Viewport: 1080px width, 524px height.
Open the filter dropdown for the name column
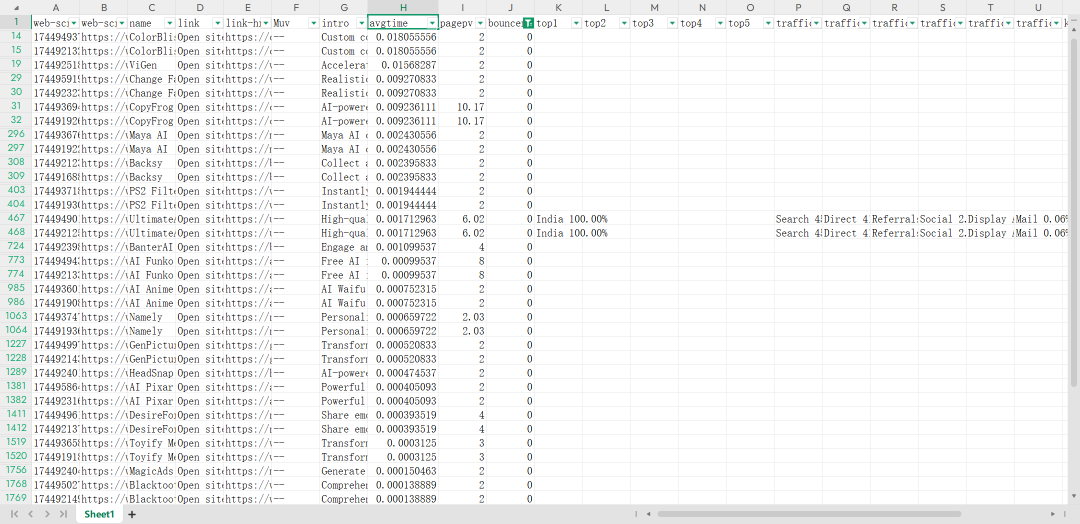169,23
